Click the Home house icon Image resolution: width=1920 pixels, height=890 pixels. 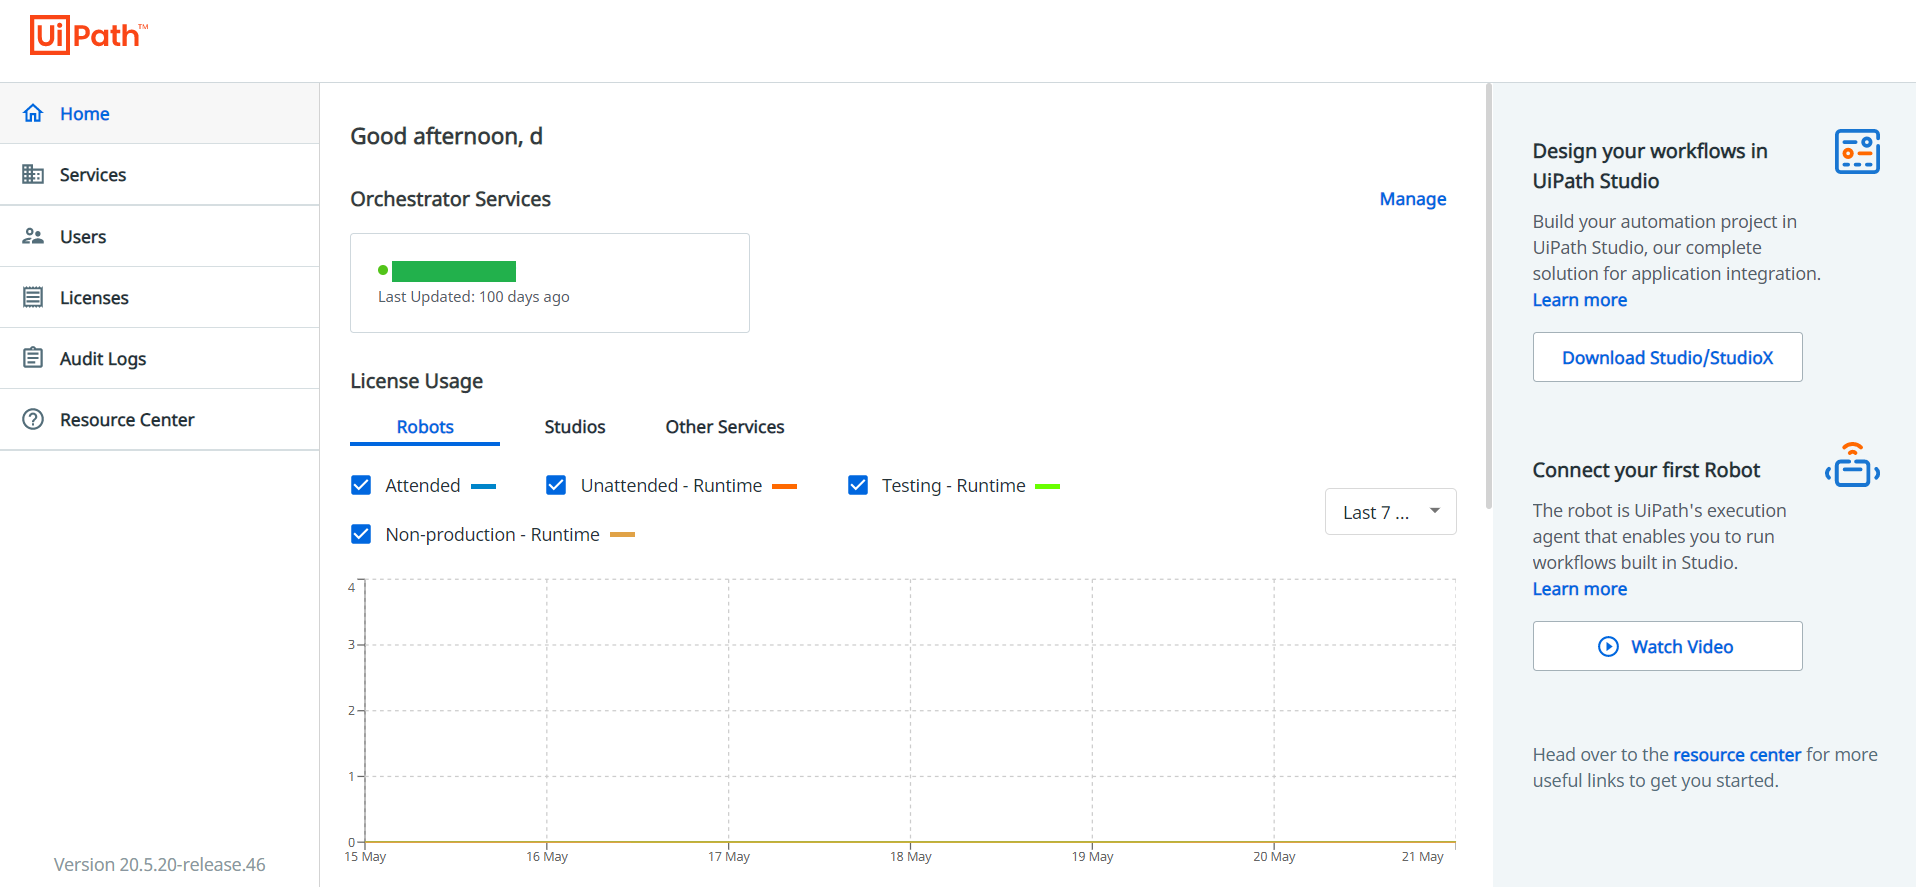pos(33,113)
